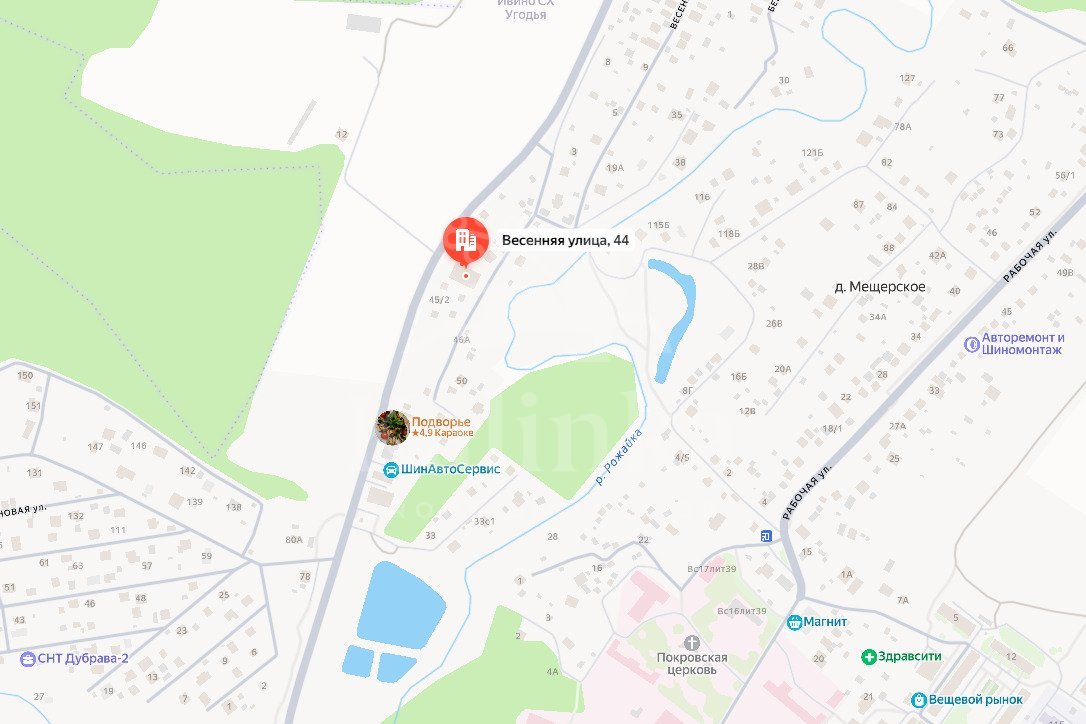This screenshot has height=724, width=1086.
Task: Open the Подворье restaurant photo thumbnail
Action: (x=392, y=427)
